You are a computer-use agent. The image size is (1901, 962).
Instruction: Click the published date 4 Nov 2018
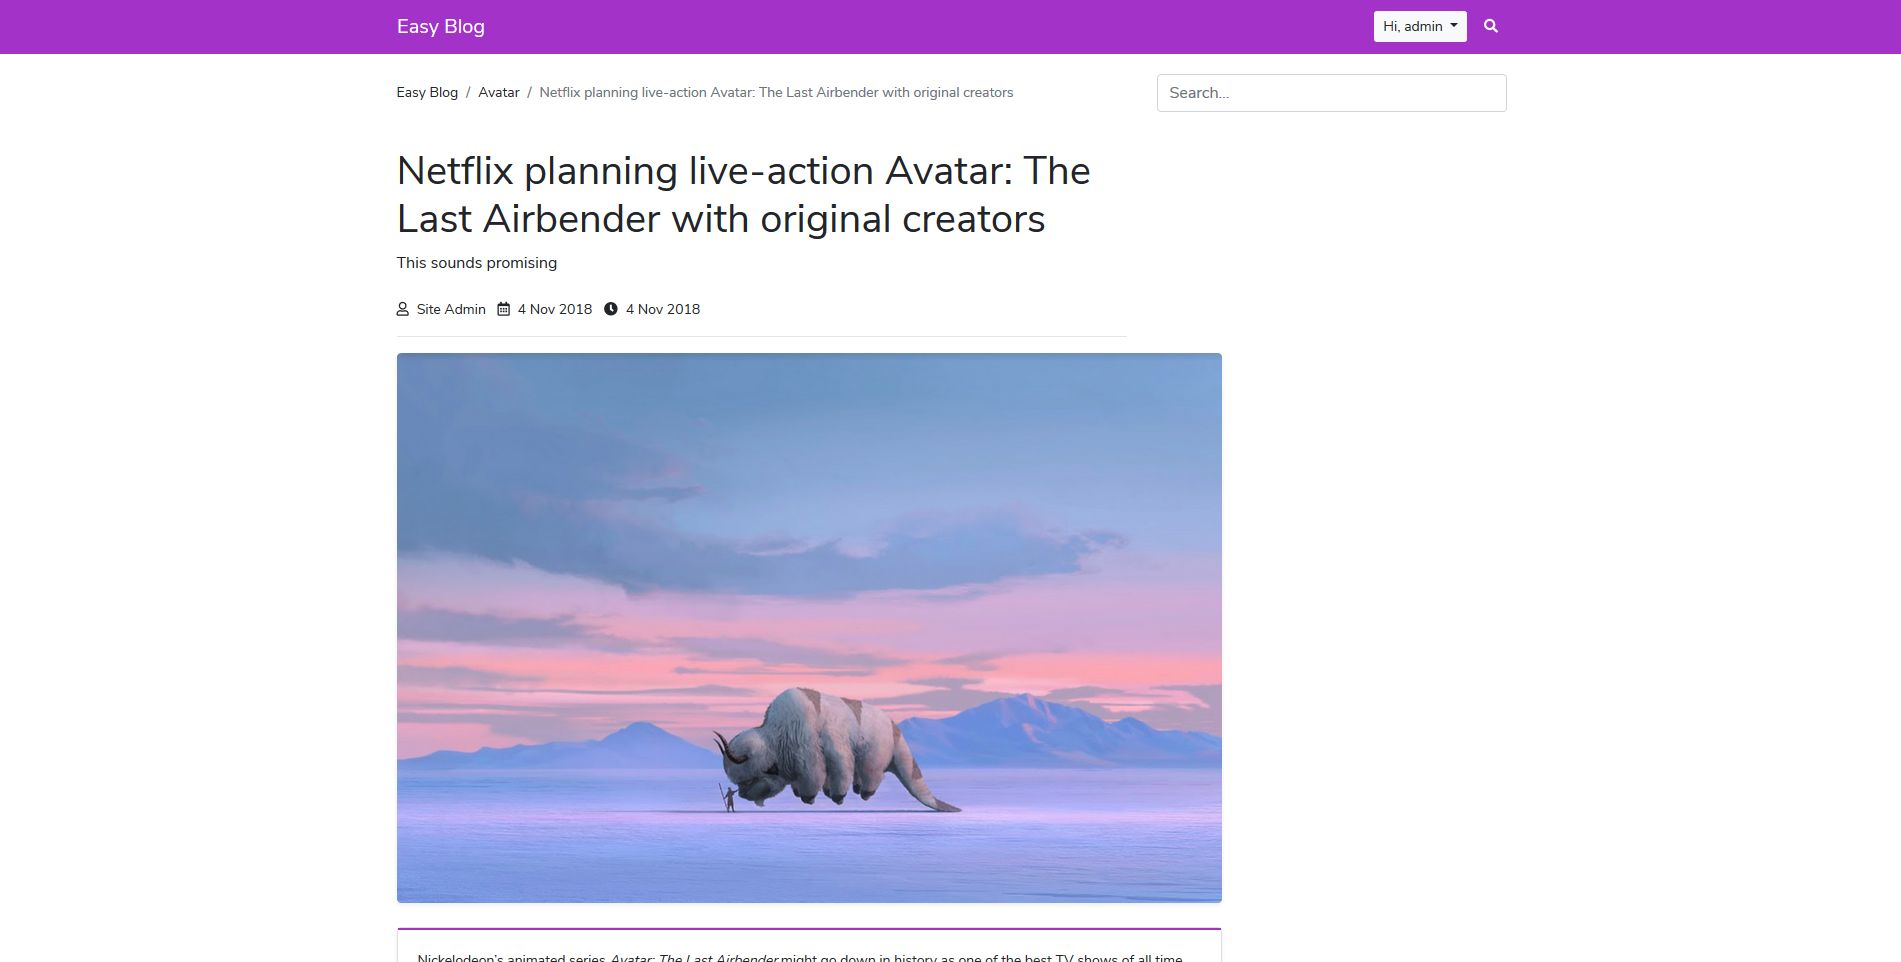coord(555,309)
